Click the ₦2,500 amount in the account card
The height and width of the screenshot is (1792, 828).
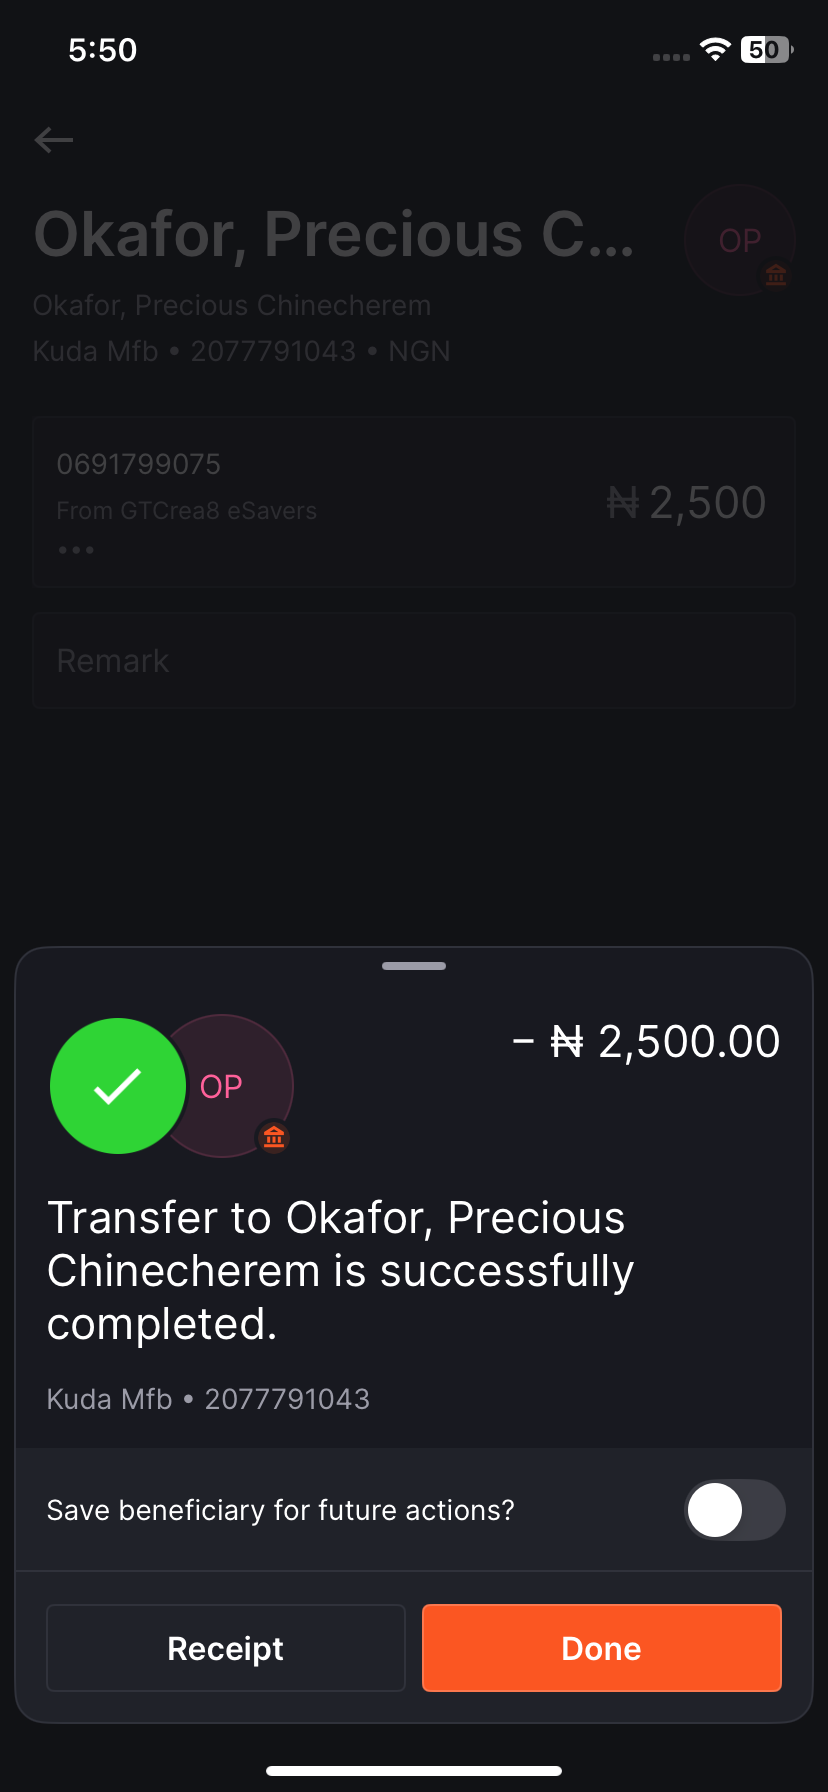(687, 502)
